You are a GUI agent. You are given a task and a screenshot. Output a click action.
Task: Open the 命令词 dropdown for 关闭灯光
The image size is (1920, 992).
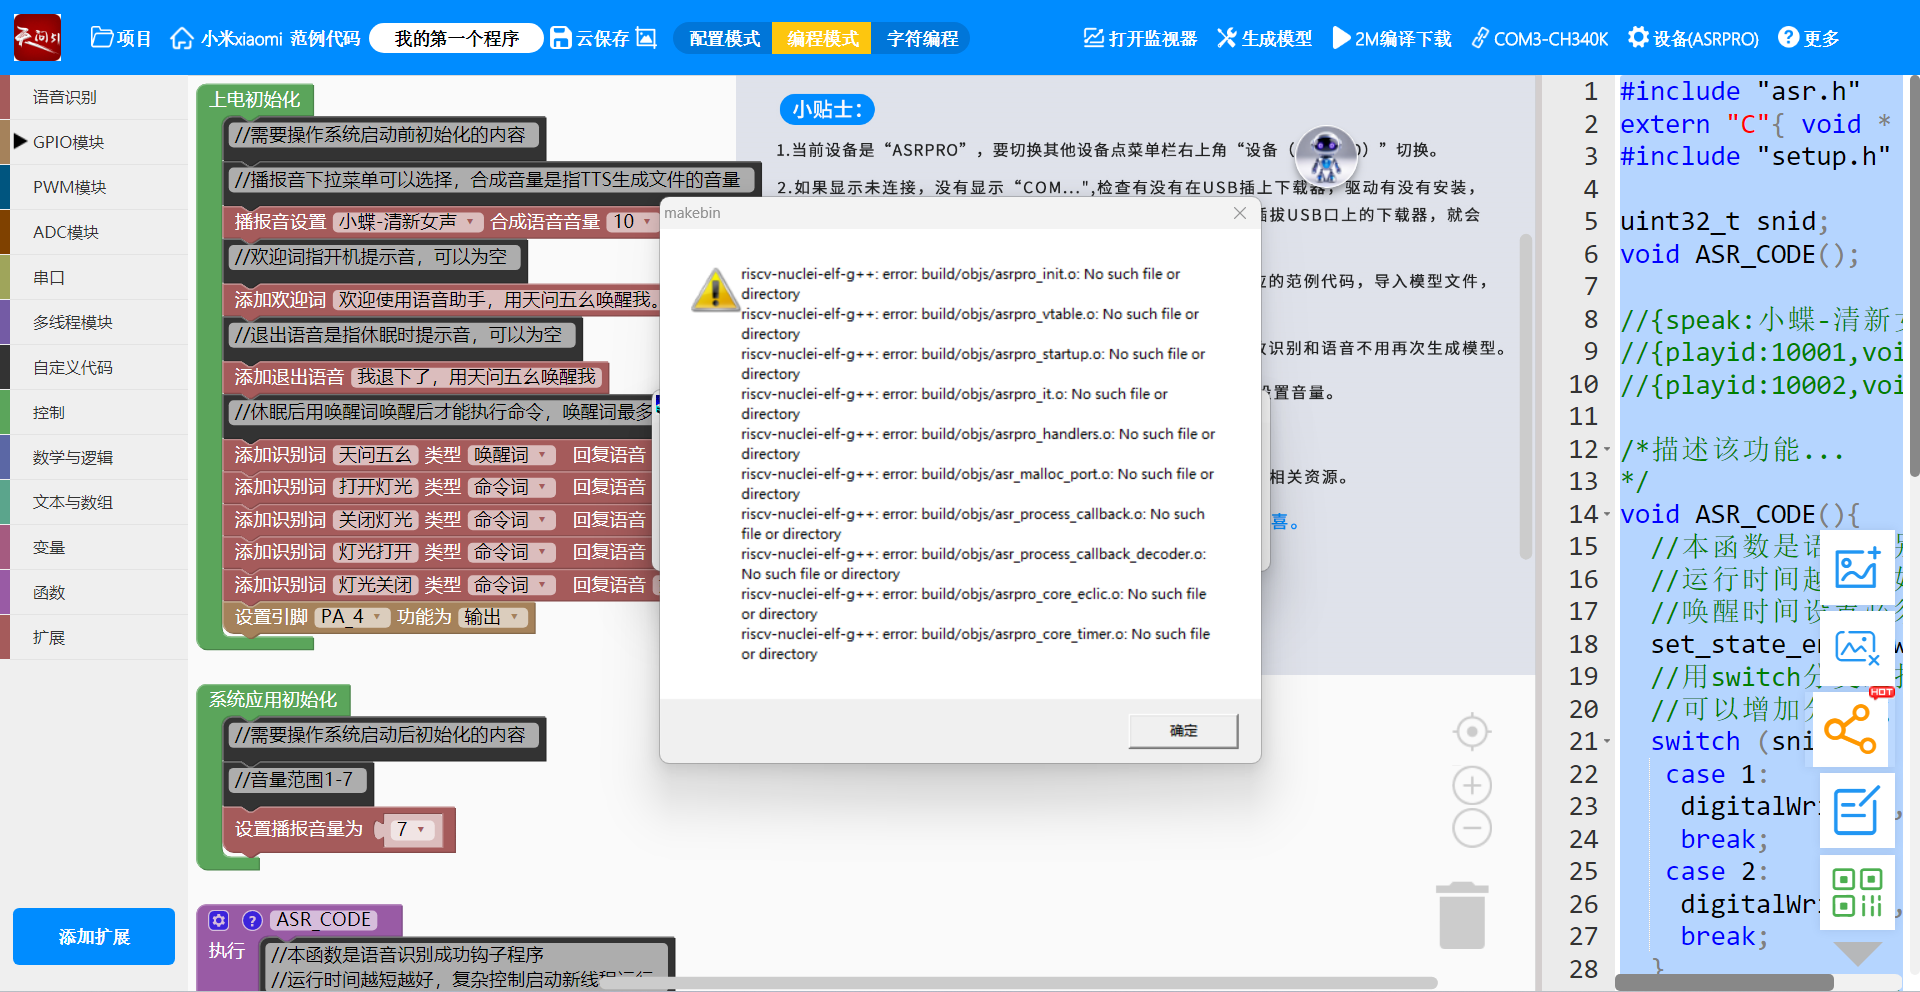coord(512,520)
